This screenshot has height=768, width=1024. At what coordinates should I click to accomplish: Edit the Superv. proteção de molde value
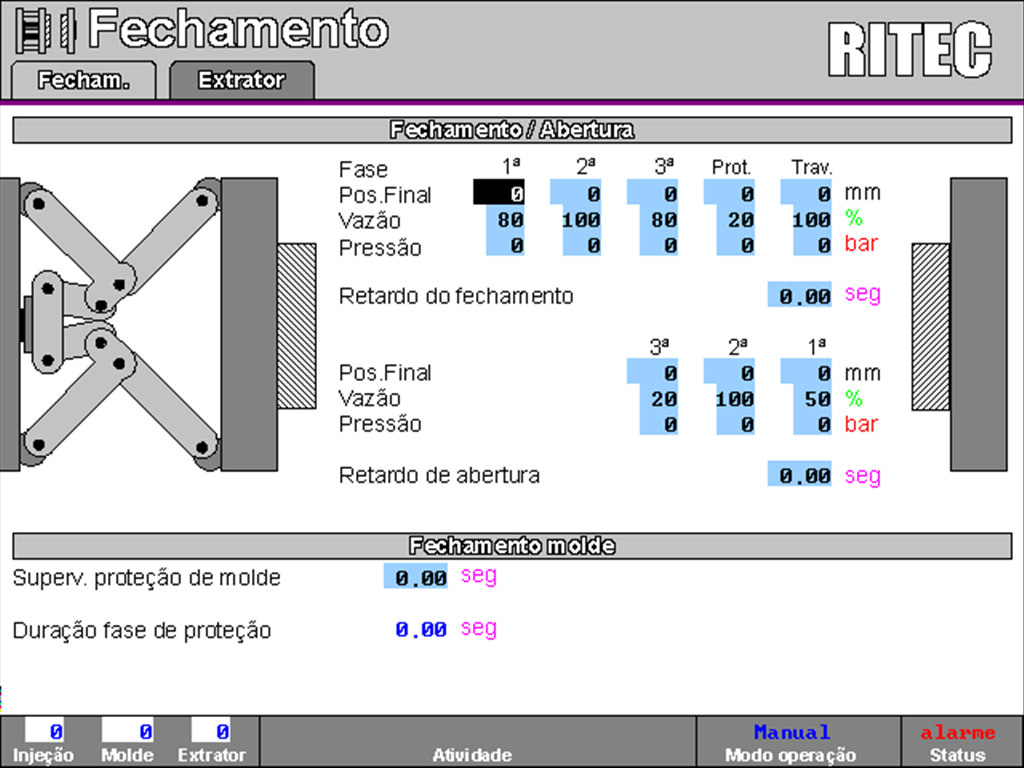coord(415,577)
